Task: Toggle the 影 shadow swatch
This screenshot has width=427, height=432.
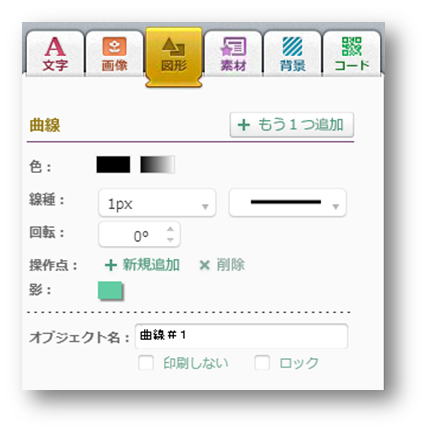Action: click(111, 291)
